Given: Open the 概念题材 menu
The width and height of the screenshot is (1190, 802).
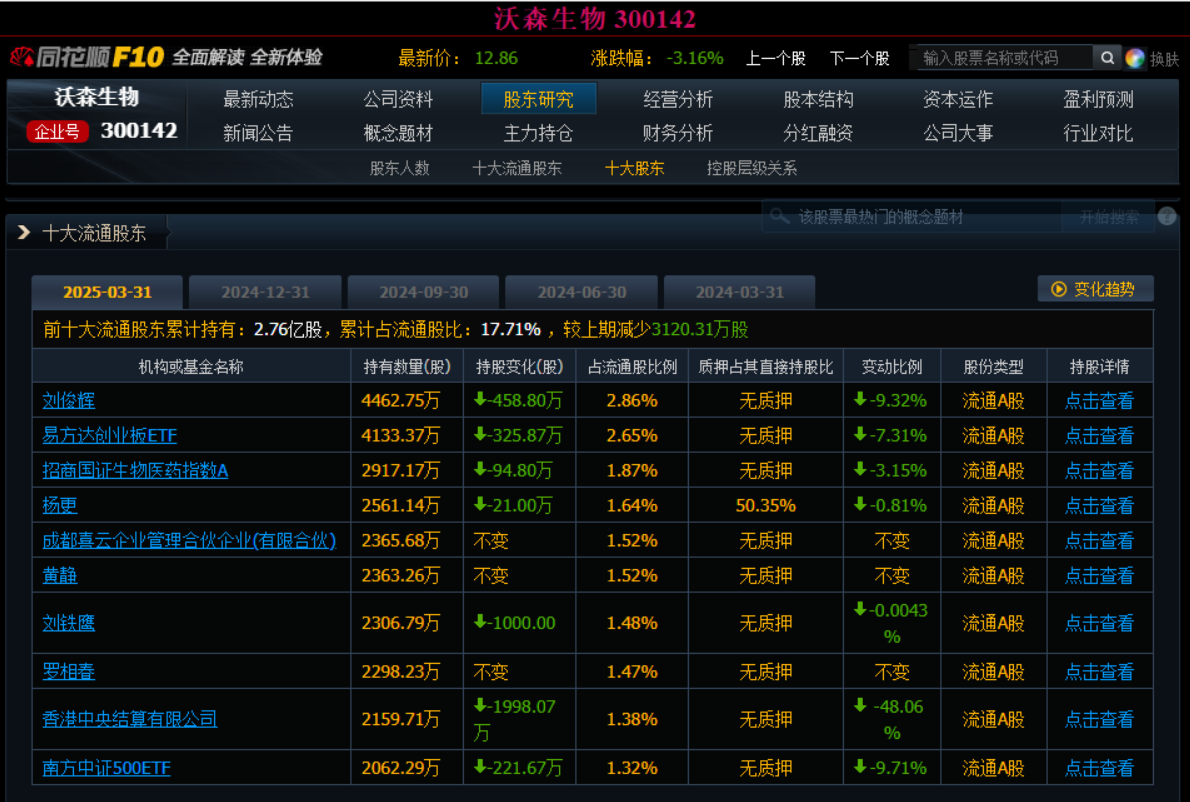Looking at the screenshot, I should [x=398, y=134].
